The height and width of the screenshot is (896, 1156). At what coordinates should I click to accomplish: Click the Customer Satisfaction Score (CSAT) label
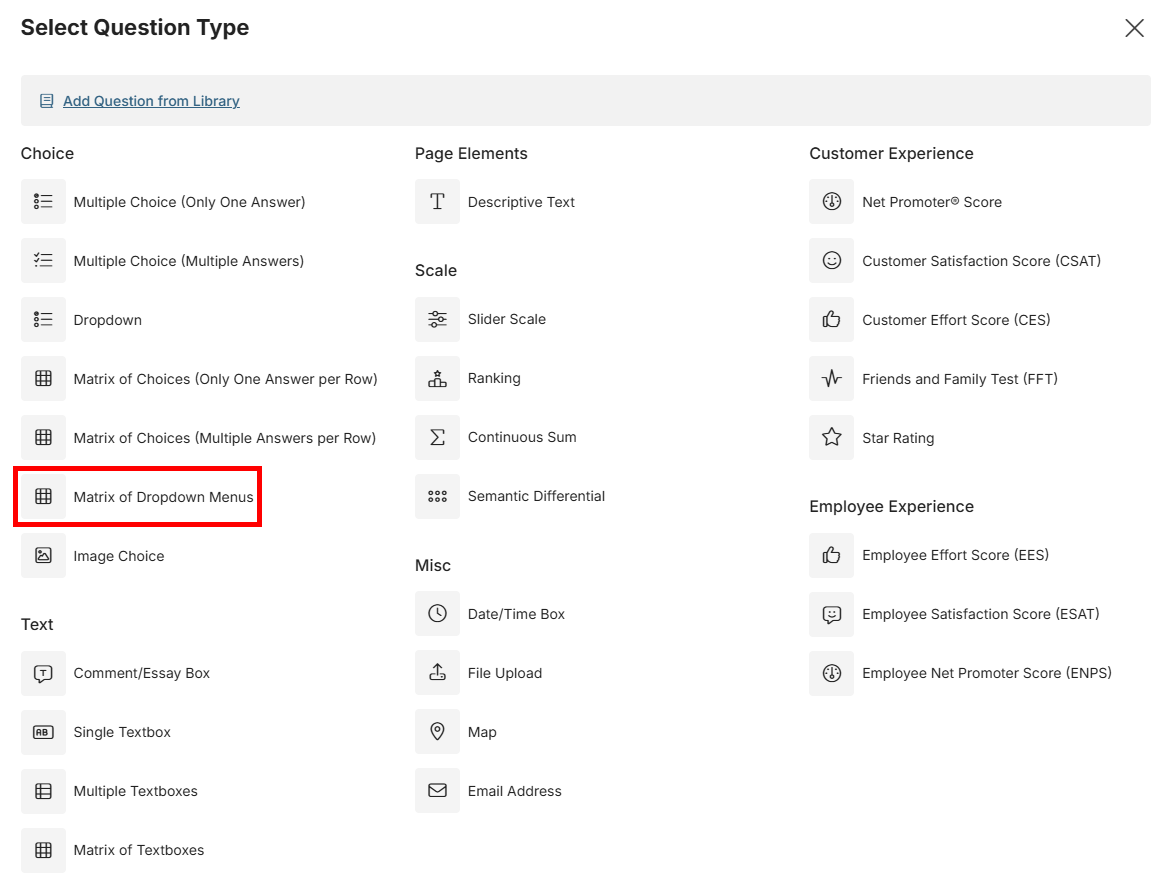coord(981,261)
